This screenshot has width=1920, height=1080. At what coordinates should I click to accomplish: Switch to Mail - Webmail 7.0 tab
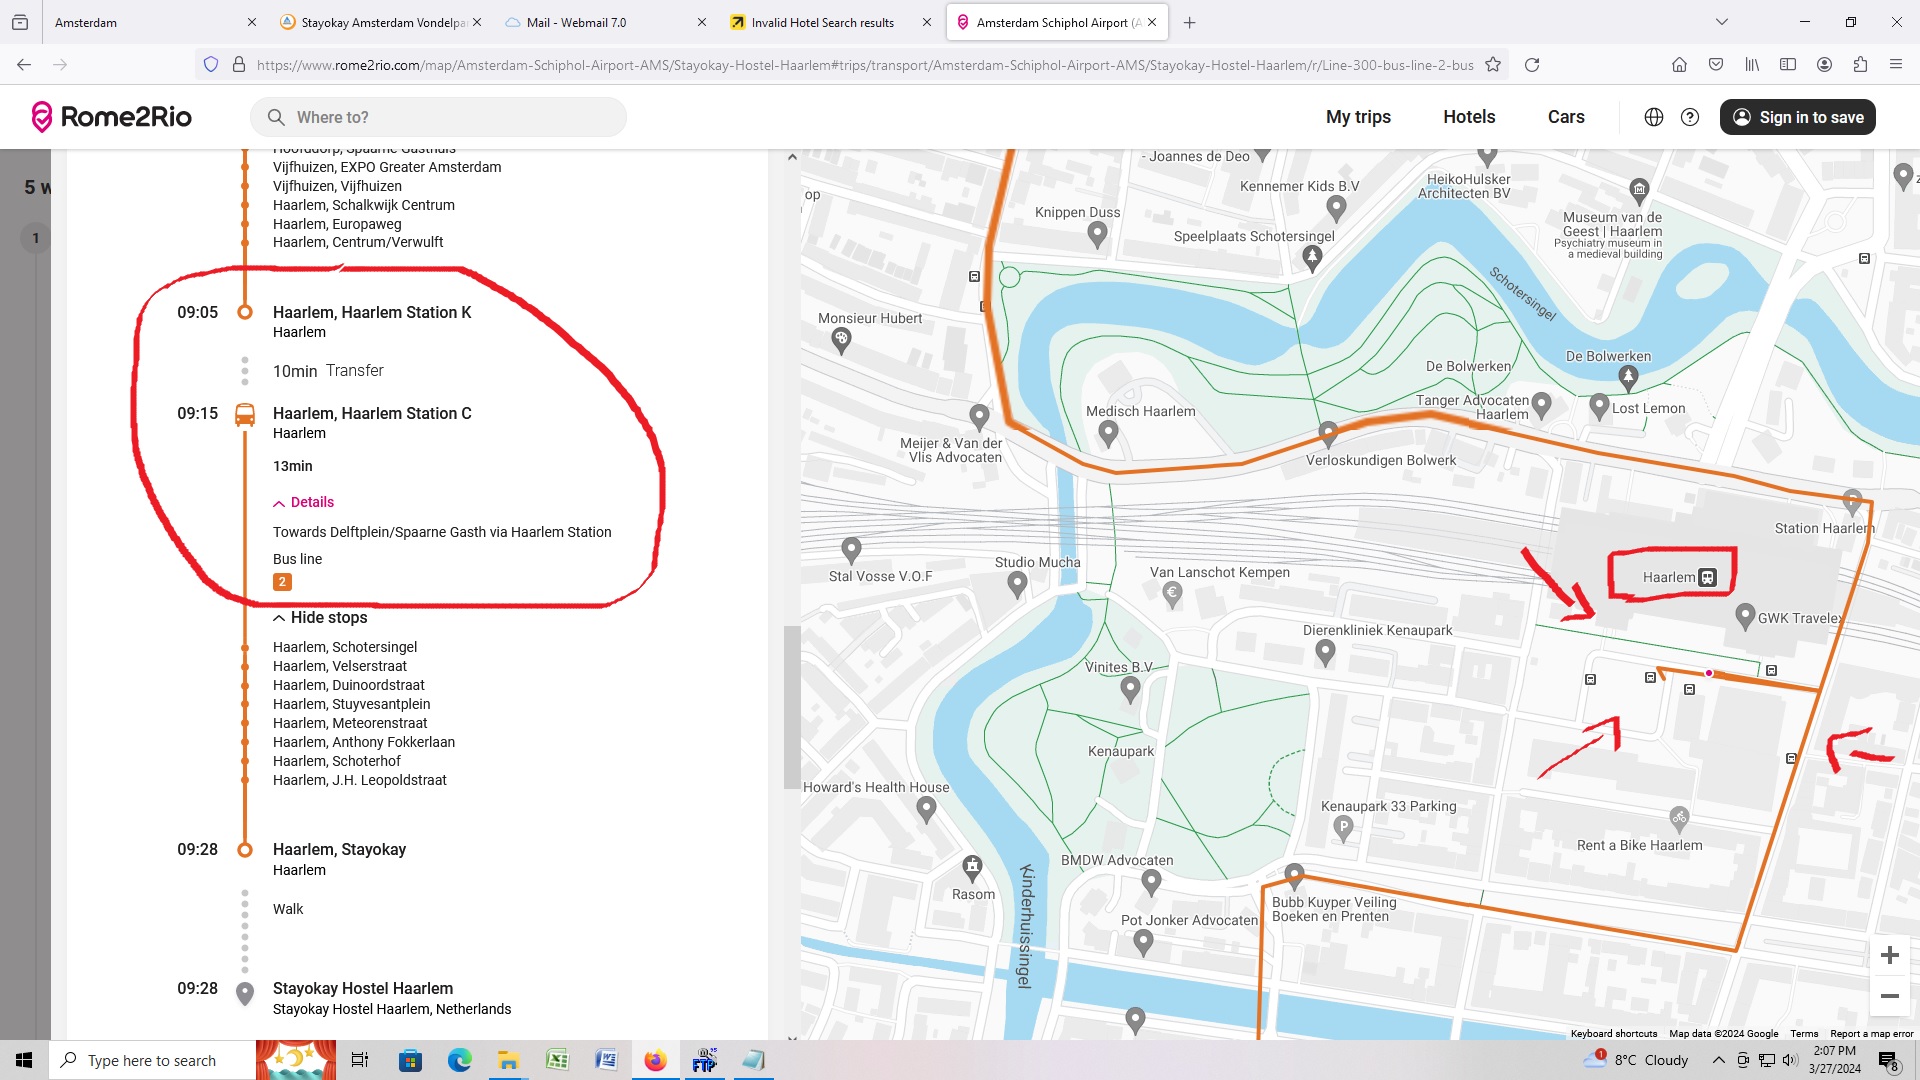[x=606, y=22]
